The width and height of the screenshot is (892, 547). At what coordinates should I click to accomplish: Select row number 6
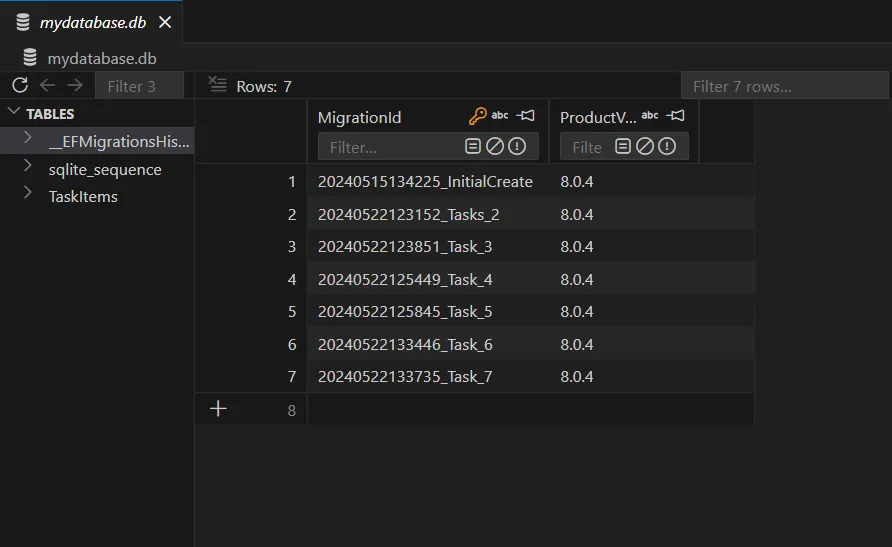click(292, 344)
